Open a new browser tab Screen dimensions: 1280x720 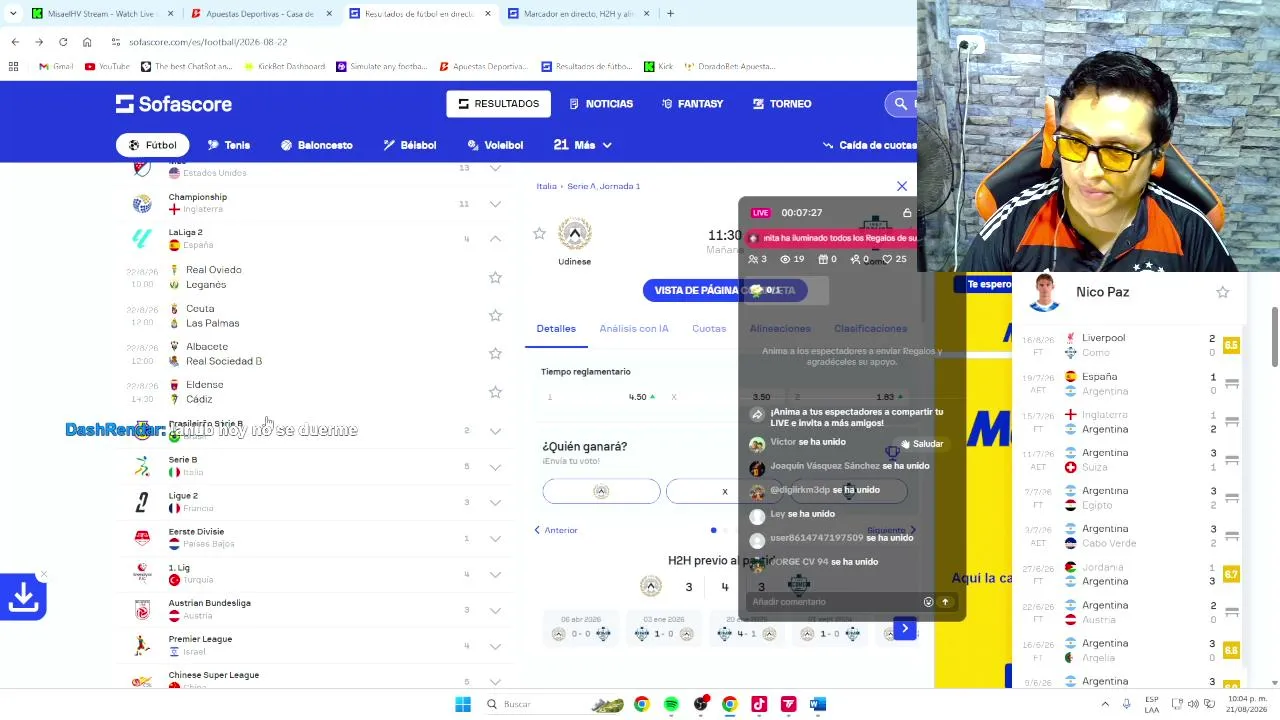click(x=670, y=14)
